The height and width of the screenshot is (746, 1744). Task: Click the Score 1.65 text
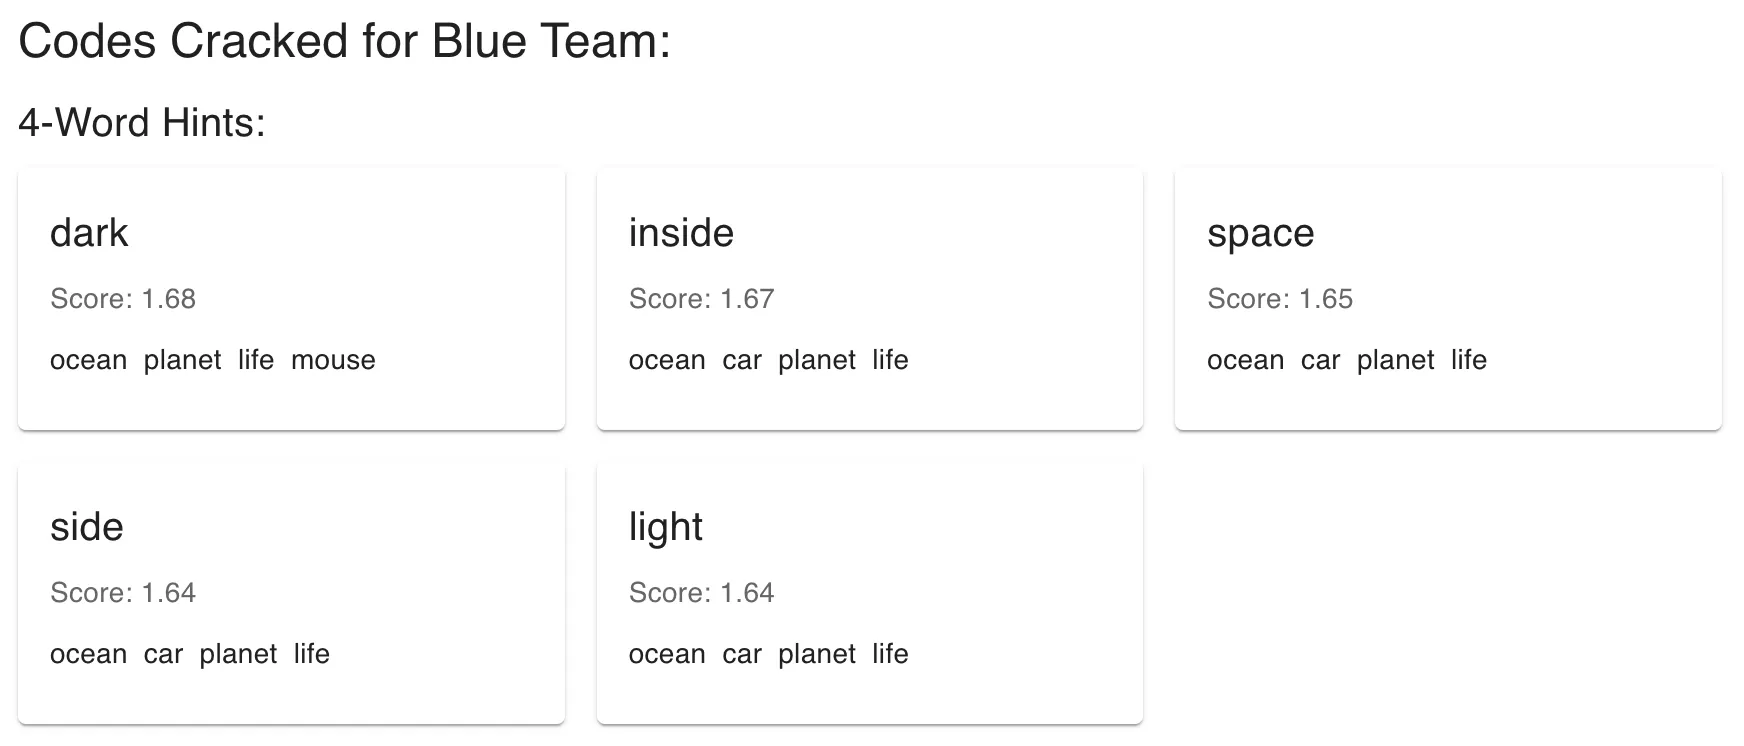(1279, 299)
